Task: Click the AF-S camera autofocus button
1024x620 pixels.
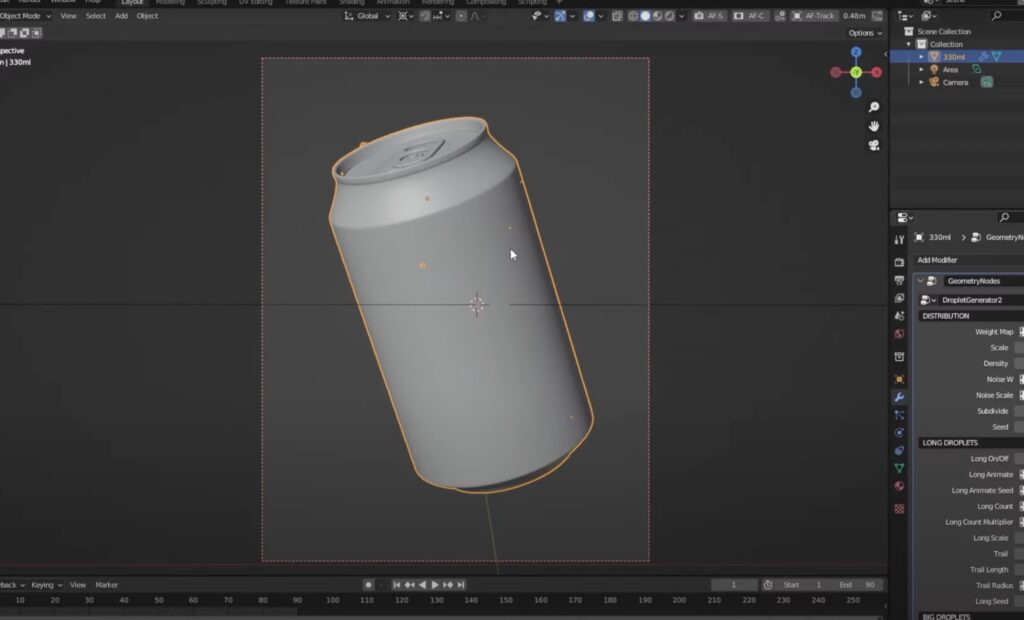Action: click(x=709, y=16)
